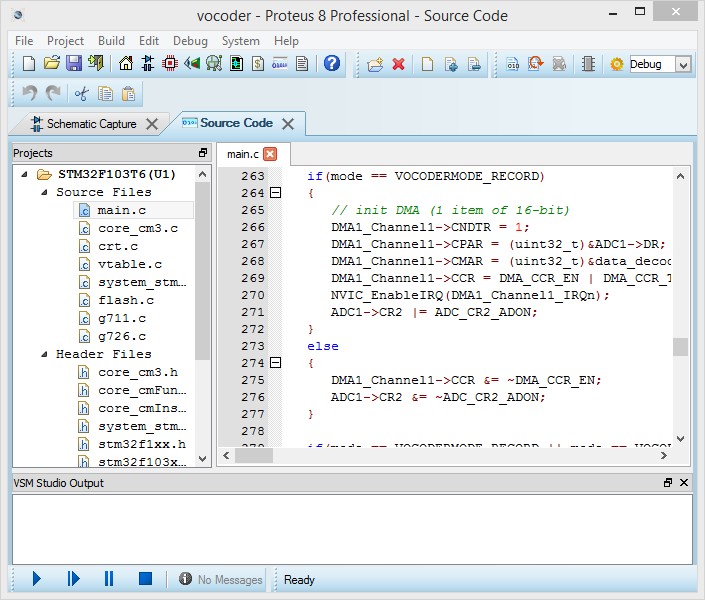Screen dimensions: 705x600
Task: Go to the Home page icon
Action: click(x=126, y=63)
